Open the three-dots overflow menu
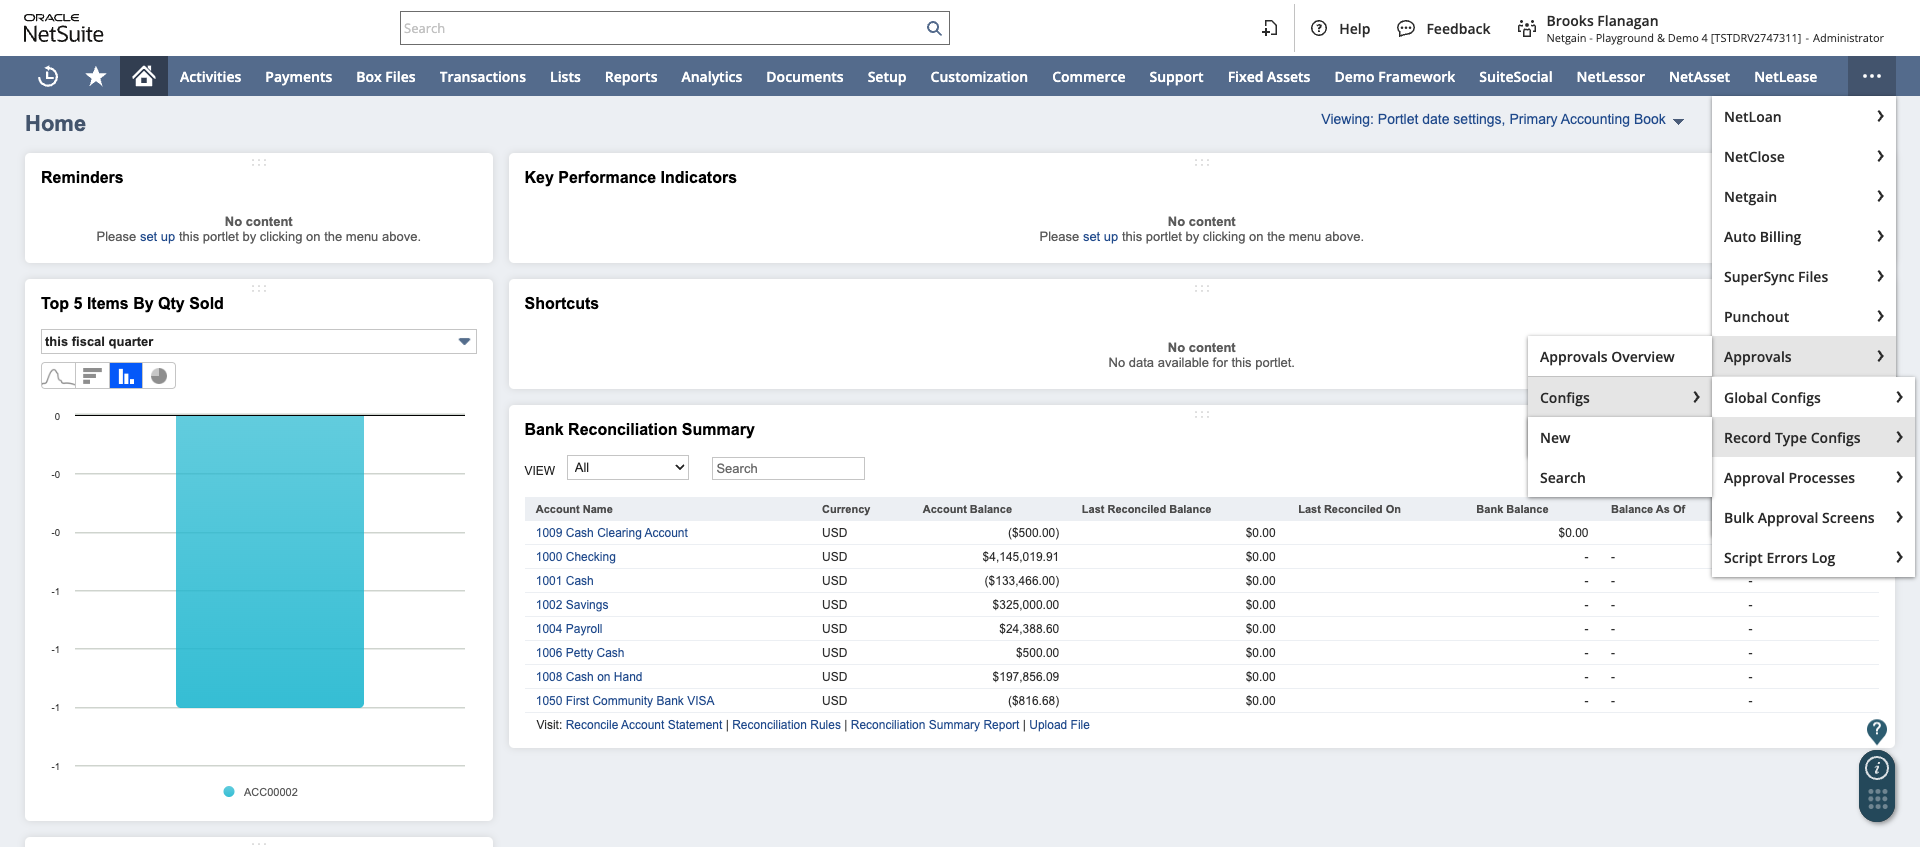This screenshot has height=847, width=1920. coord(1871,77)
